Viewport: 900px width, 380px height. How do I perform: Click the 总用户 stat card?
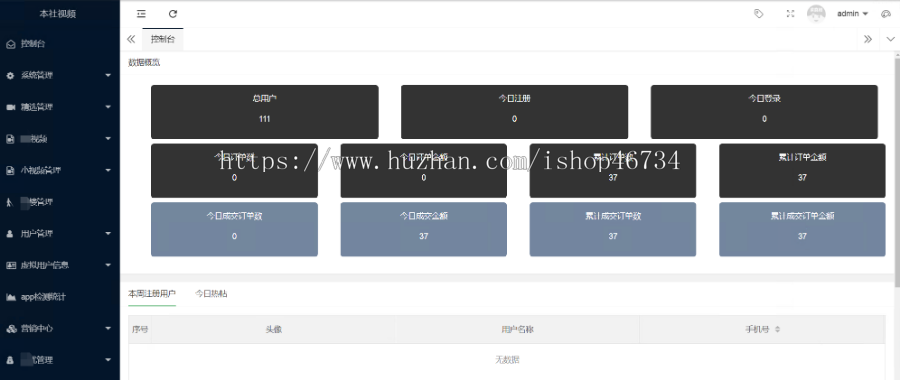tap(265, 112)
